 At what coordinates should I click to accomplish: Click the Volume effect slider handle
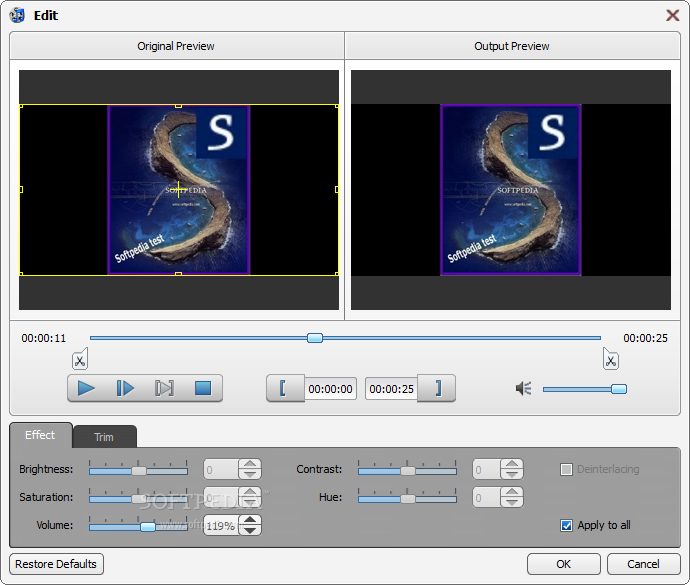[x=148, y=527]
